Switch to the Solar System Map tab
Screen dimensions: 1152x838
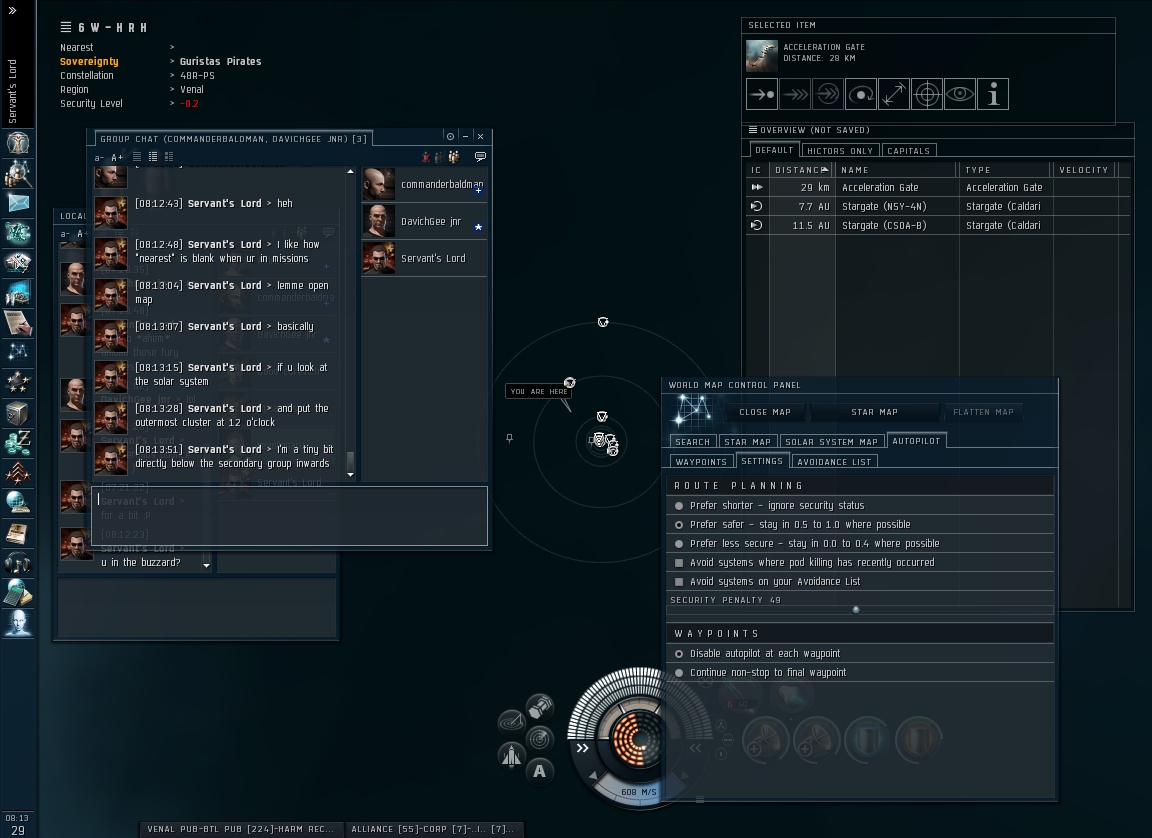click(x=831, y=441)
